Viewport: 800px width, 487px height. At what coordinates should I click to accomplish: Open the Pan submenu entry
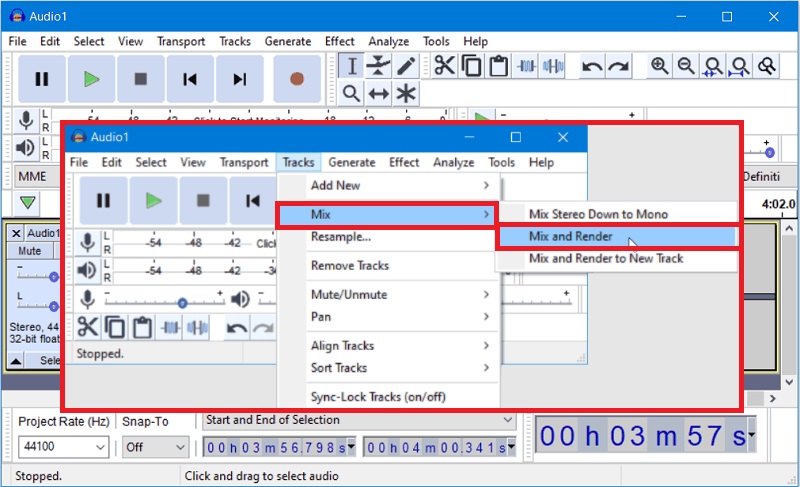(389, 317)
